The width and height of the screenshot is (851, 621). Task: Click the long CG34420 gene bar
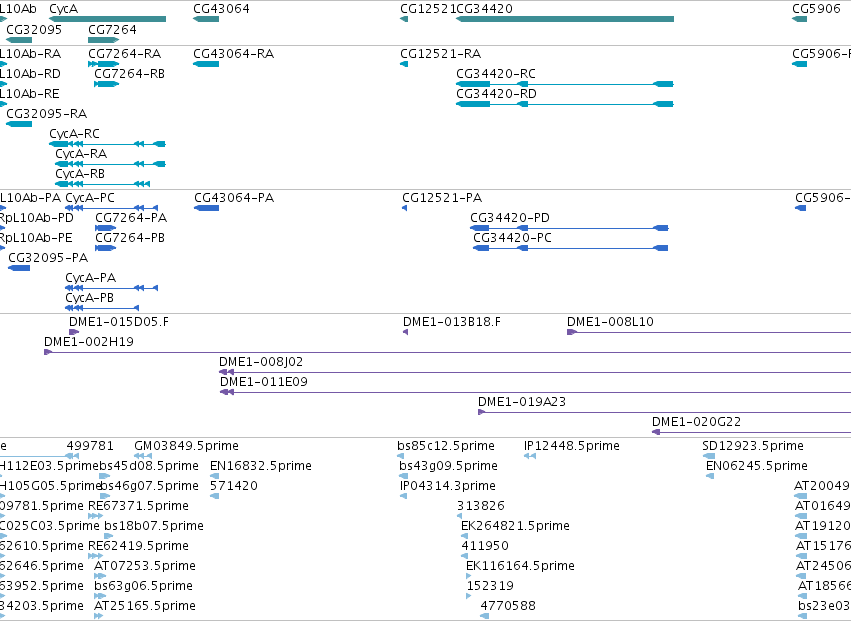tap(565, 19)
